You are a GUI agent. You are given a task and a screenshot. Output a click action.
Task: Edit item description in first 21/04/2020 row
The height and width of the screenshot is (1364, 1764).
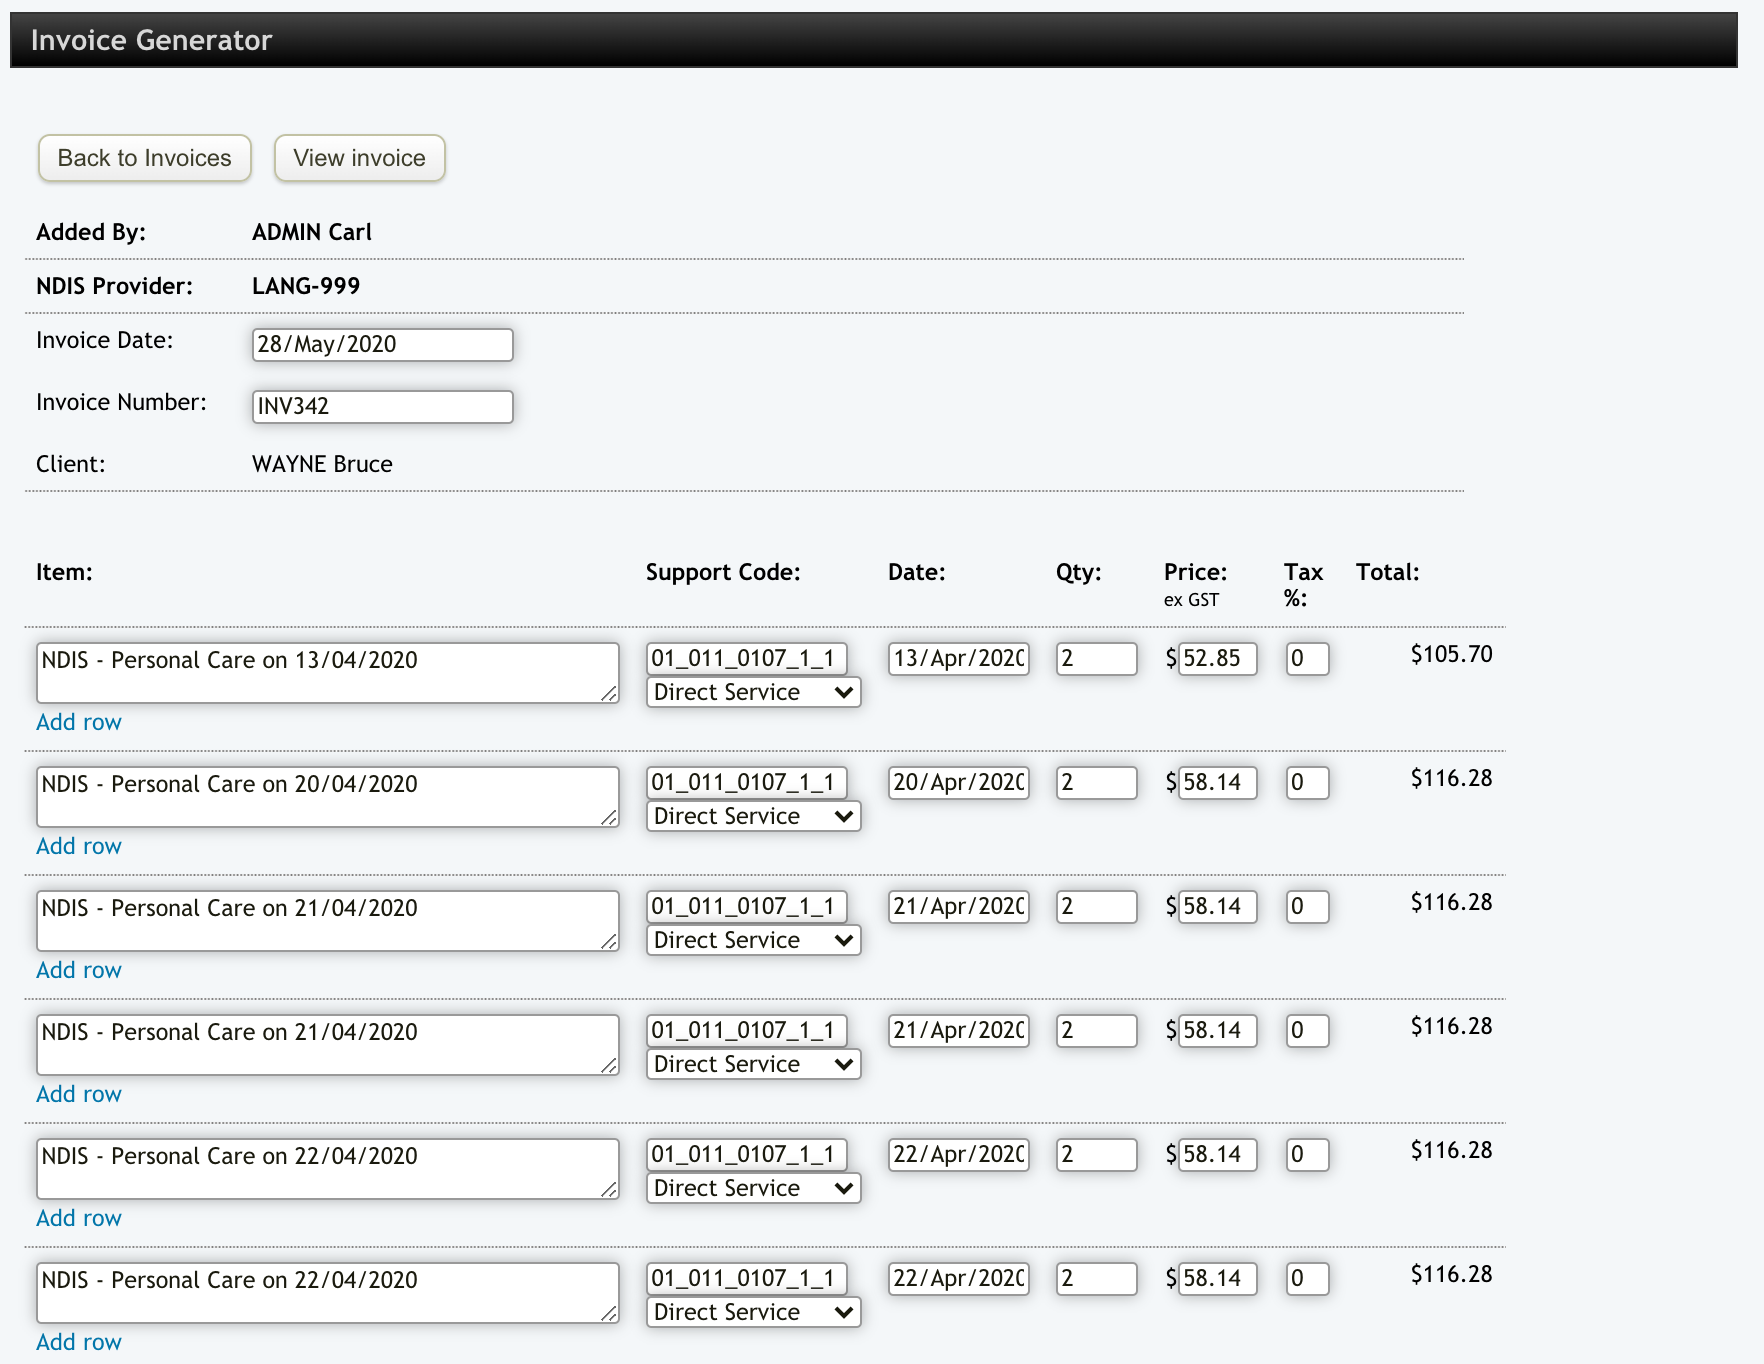(x=328, y=921)
